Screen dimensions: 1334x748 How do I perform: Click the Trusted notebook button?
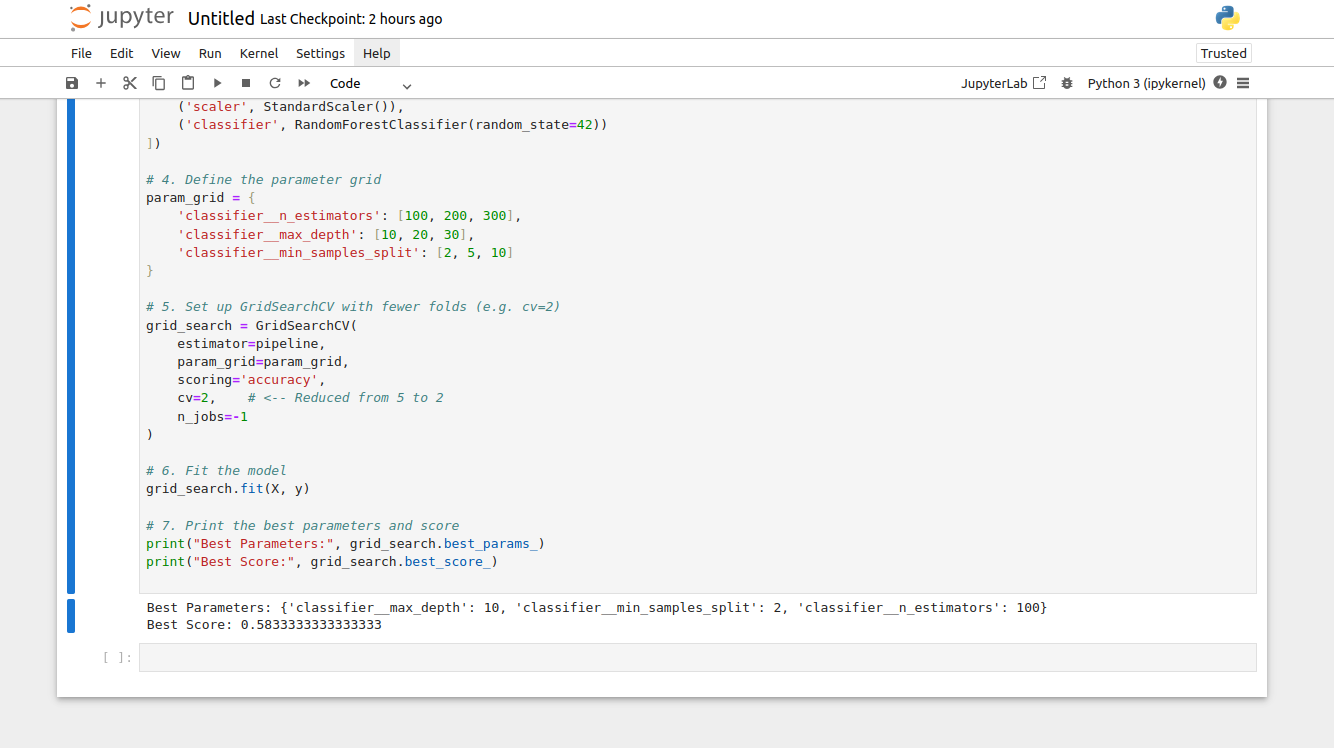click(1223, 53)
